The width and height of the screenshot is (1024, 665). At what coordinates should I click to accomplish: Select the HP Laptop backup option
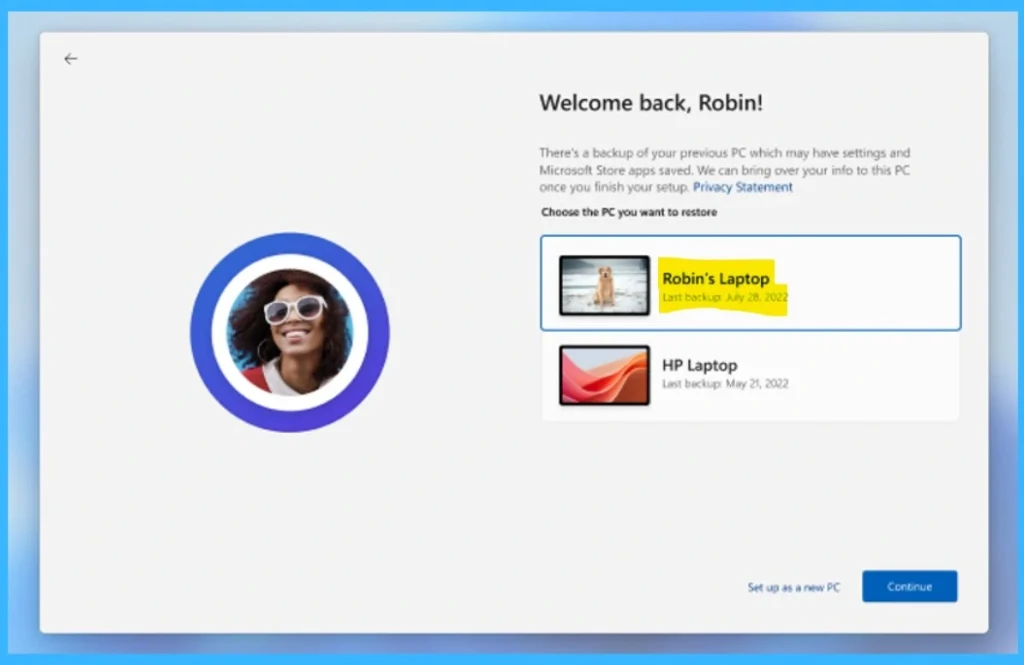pos(750,377)
